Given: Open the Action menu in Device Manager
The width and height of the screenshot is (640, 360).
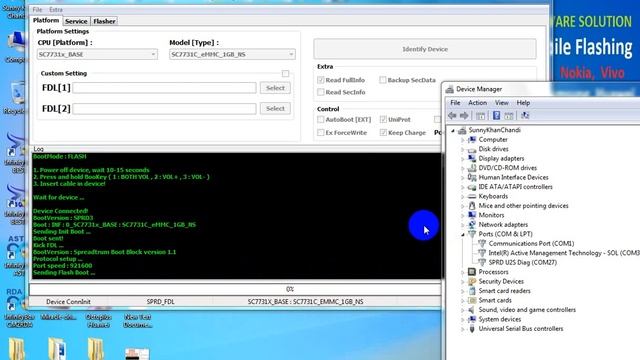Looking at the screenshot, I should tap(477, 103).
